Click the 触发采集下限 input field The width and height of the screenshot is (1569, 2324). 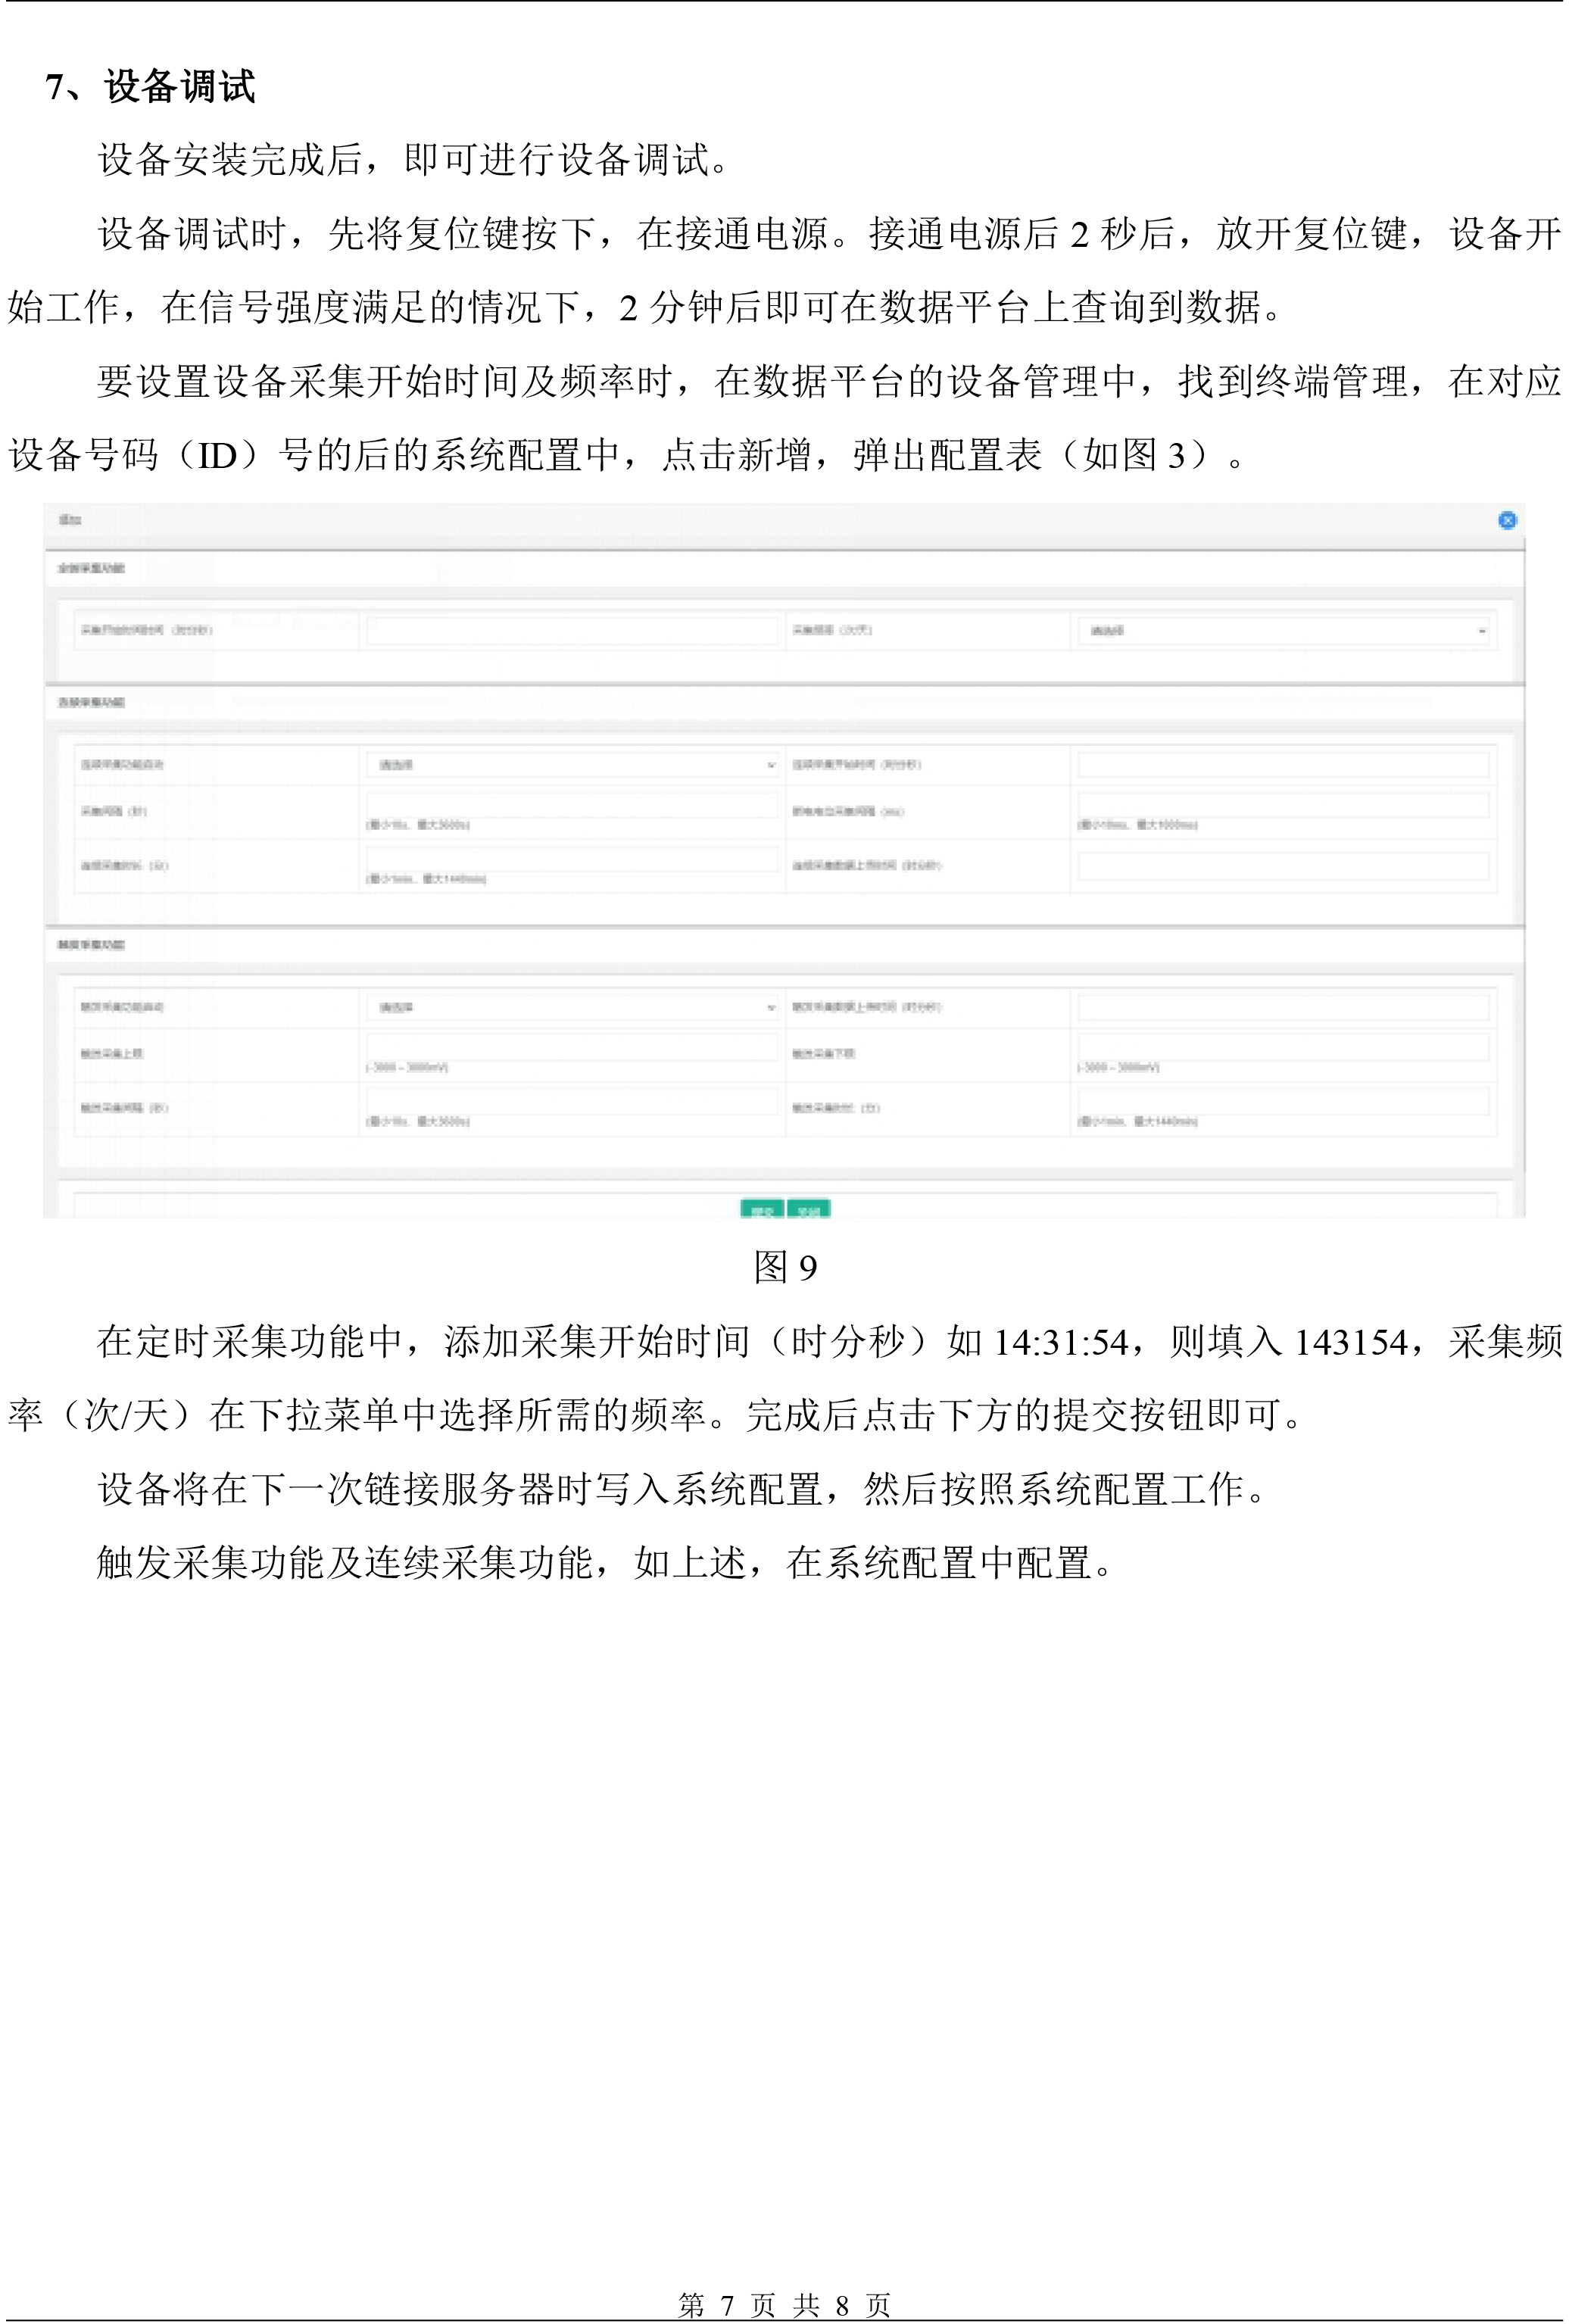coord(1283,1047)
